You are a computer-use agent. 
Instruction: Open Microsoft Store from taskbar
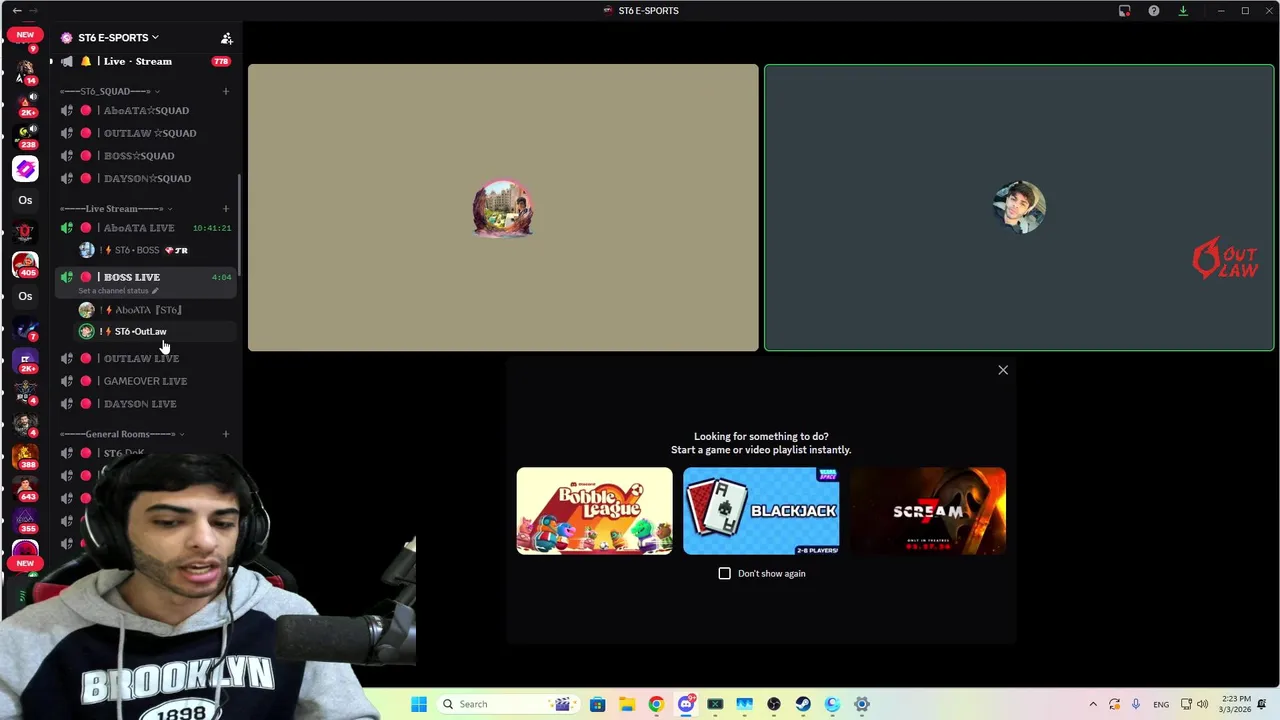[x=597, y=704]
